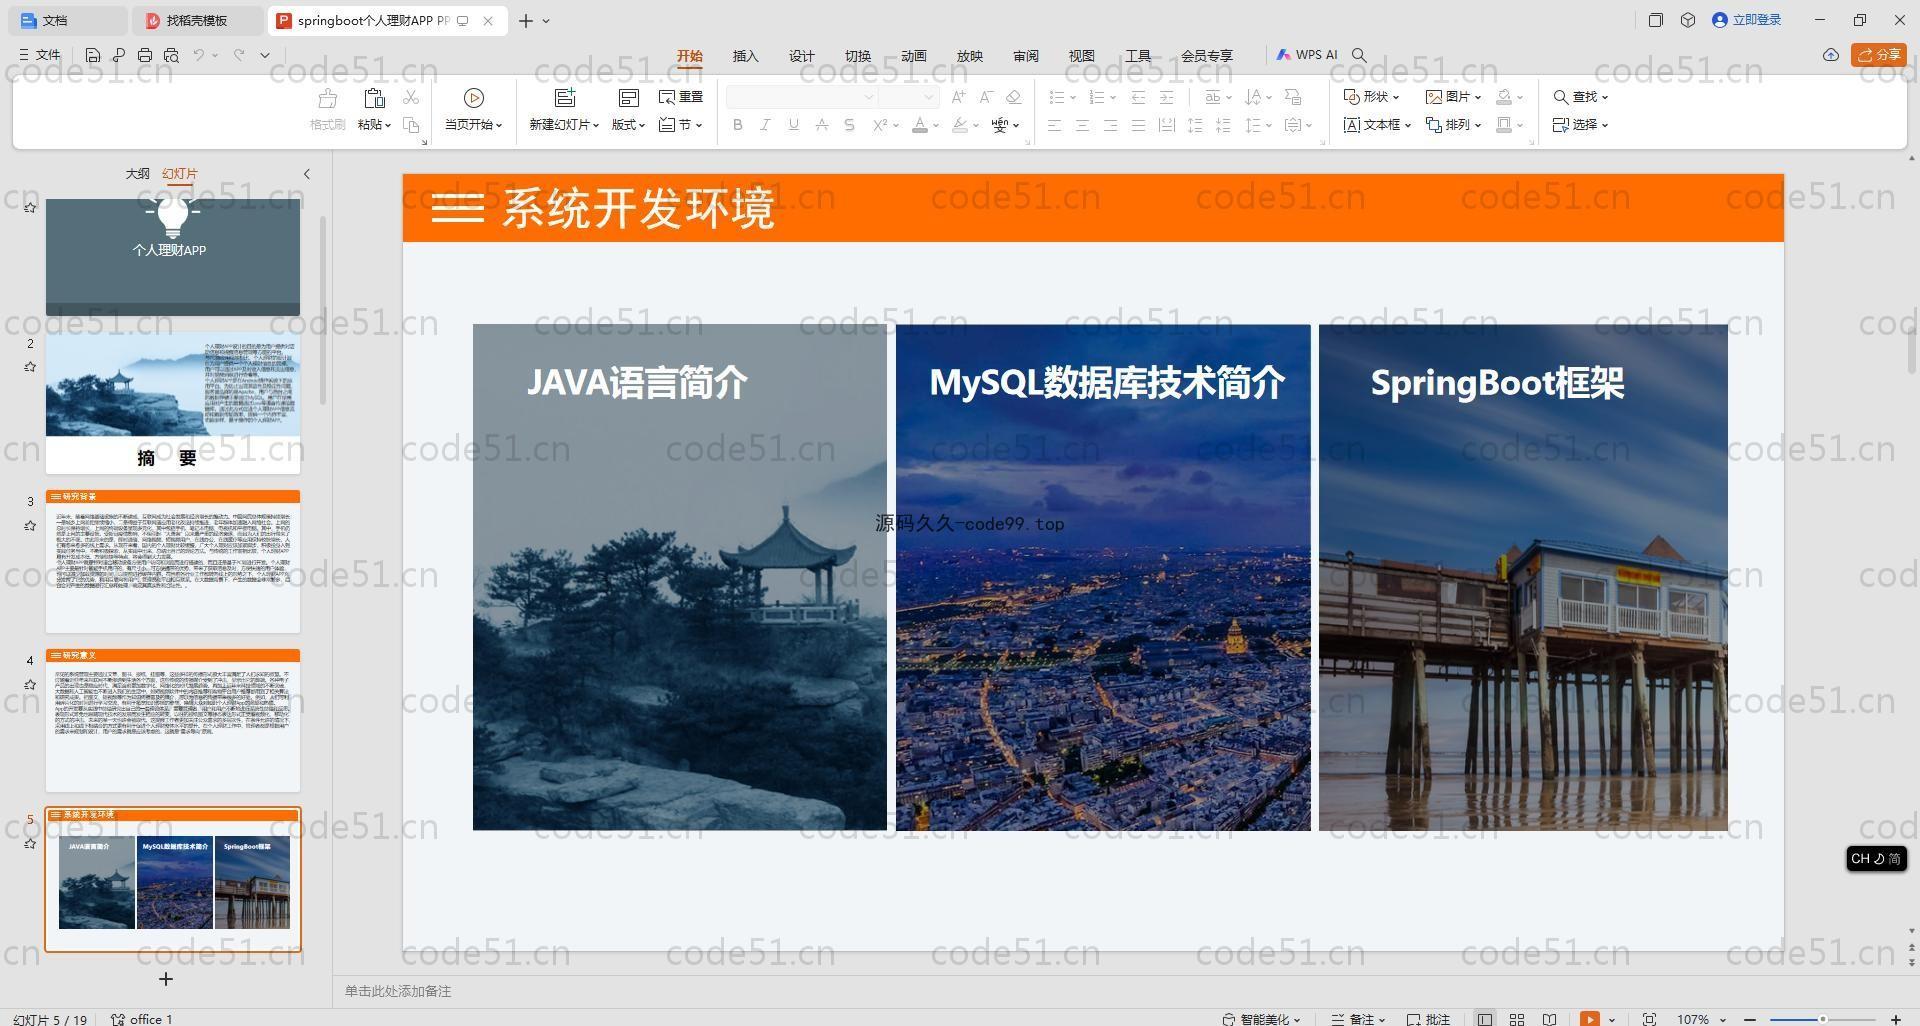Image resolution: width=1920 pixels, height=1026 pixels.
Task: Click the Distribute text alignment icon
Action: [1166, 125]
